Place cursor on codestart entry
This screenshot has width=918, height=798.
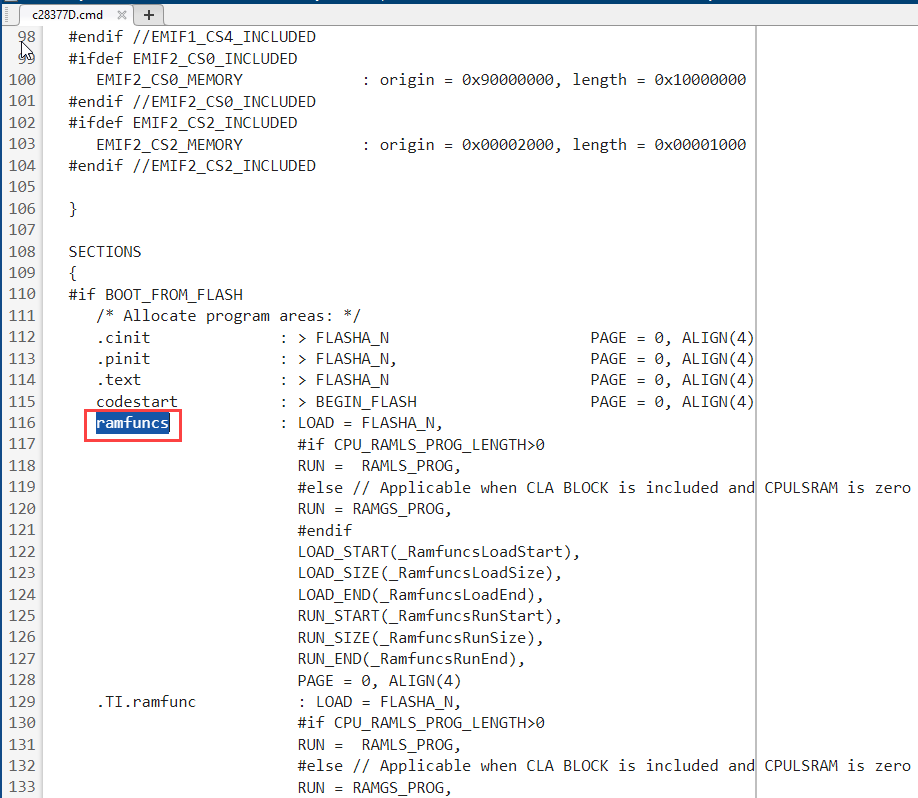137,402
